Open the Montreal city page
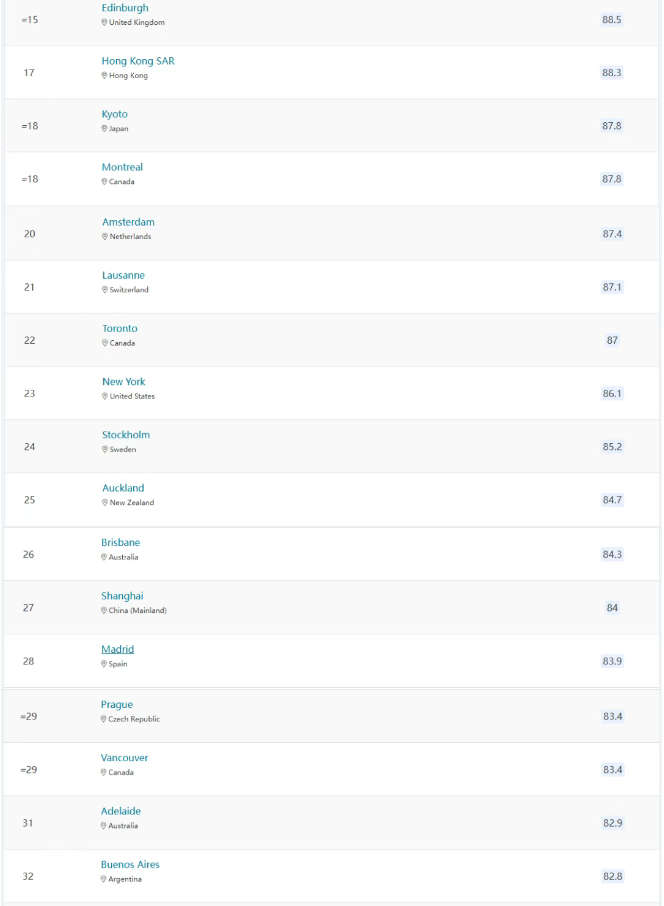The height and width of the screenshot is (906, 664). [122, 167]
